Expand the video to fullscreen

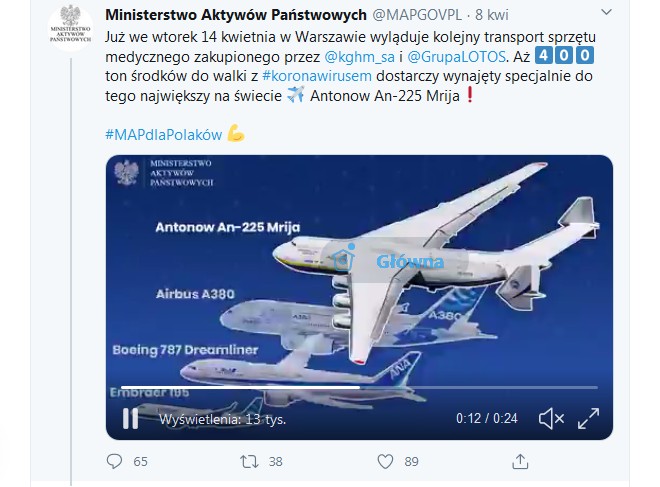(588, 418)
